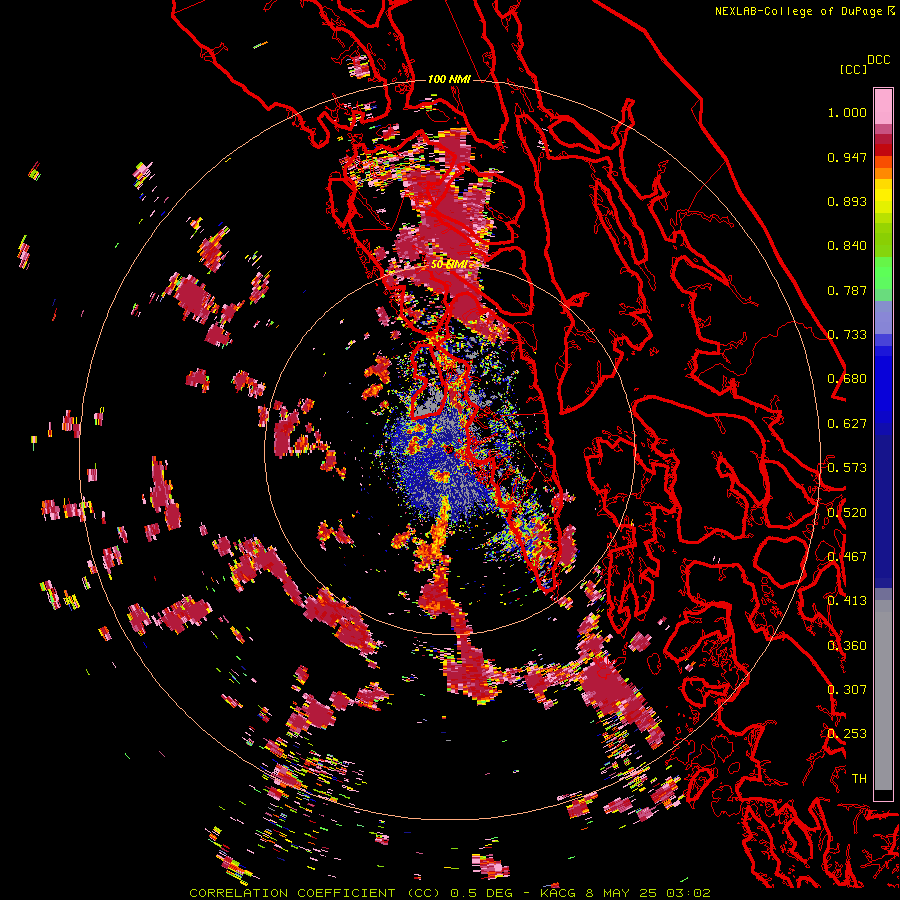Screen dimensions: 900x900
Task: Click the 0.893 value on the color scale
Action: [847, 201]
